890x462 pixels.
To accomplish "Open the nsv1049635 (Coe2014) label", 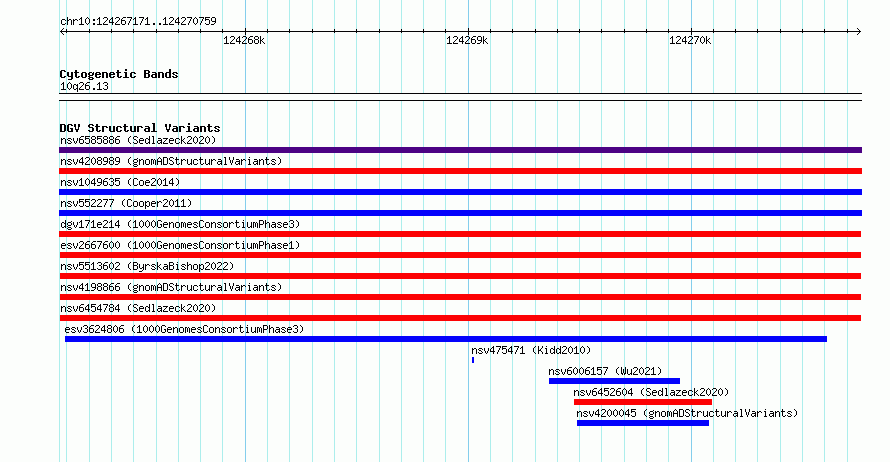I will click(120, 182).
